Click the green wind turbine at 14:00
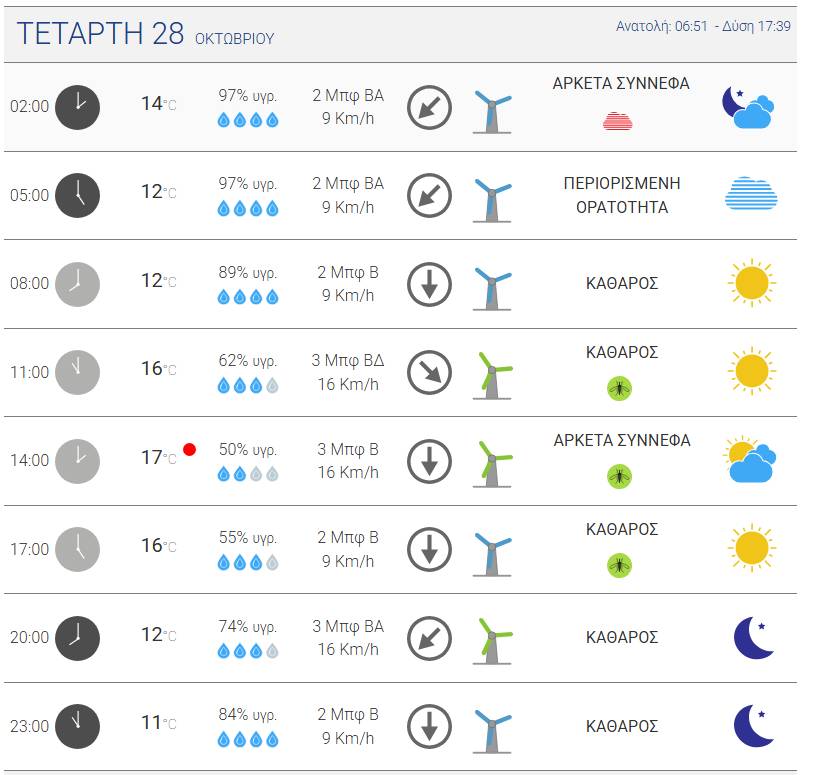Screen dimensions: 814x775 (x=493, y=464)
